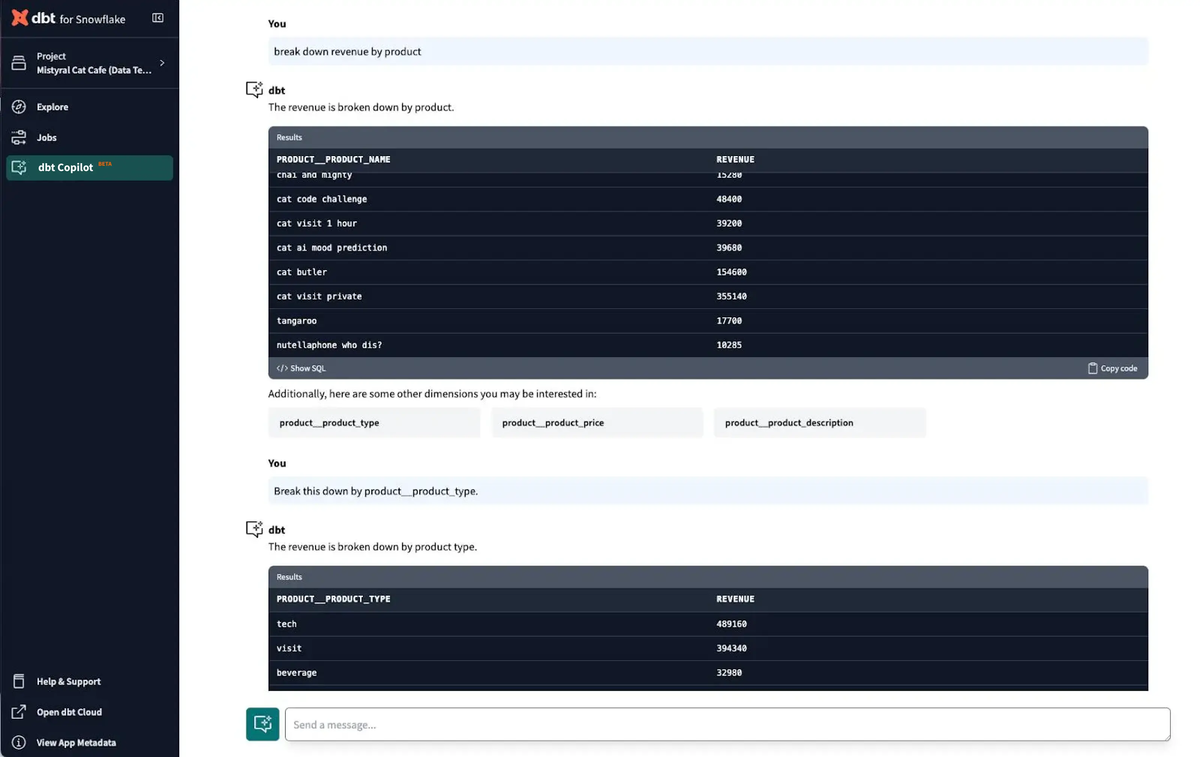Click the Help & Support icon
Image resolution: width=1200 pixels, height=757 pixels.
[18, 681]
